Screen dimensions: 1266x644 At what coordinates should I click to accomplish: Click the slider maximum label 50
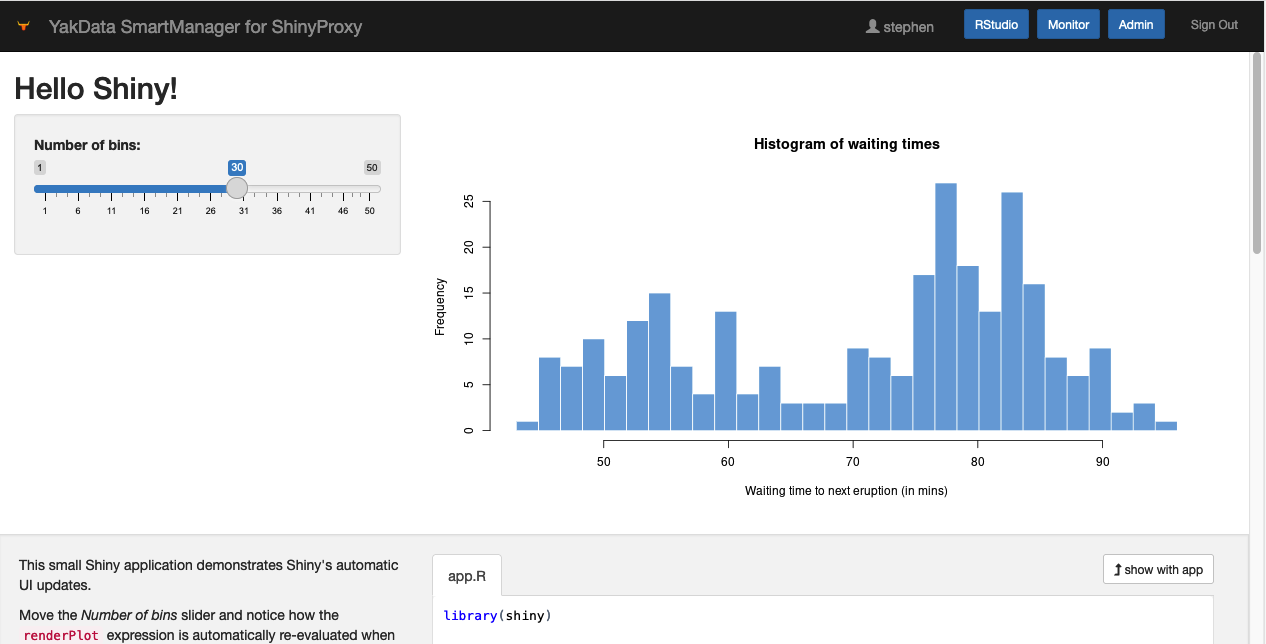[371, 167]
